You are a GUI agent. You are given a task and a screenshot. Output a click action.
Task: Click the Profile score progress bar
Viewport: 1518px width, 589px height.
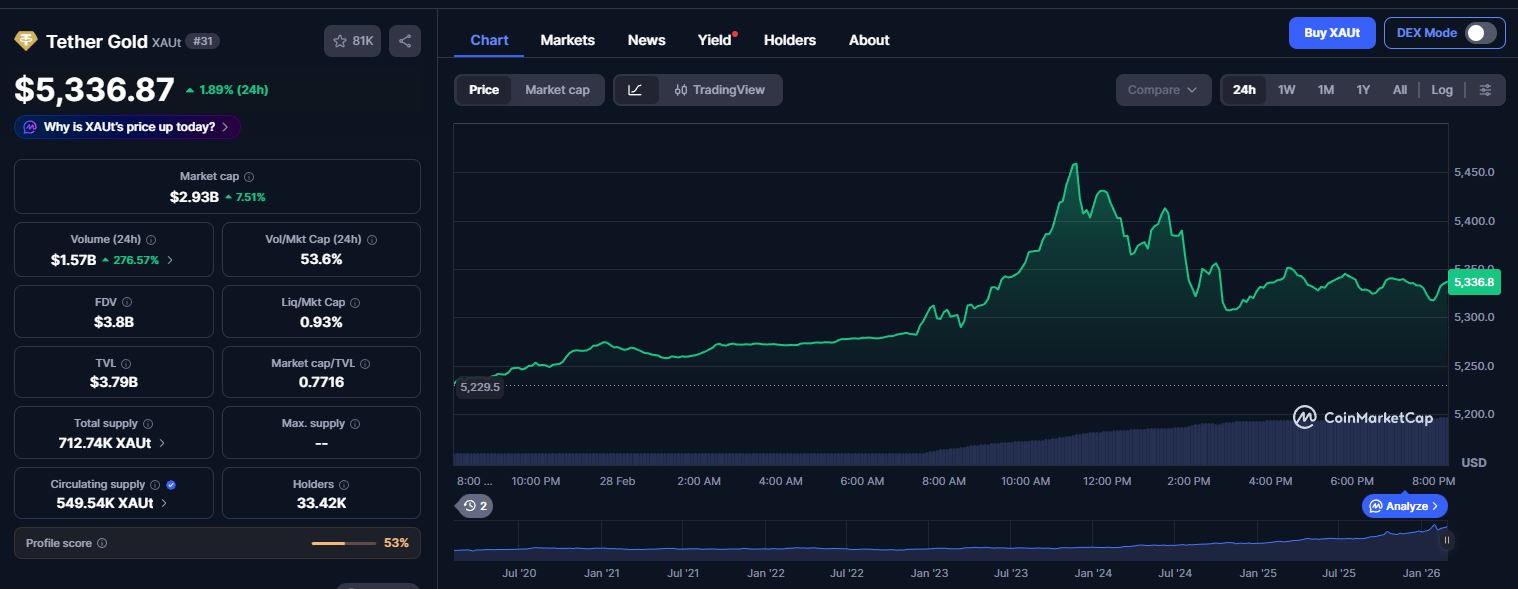click(343, 543)
